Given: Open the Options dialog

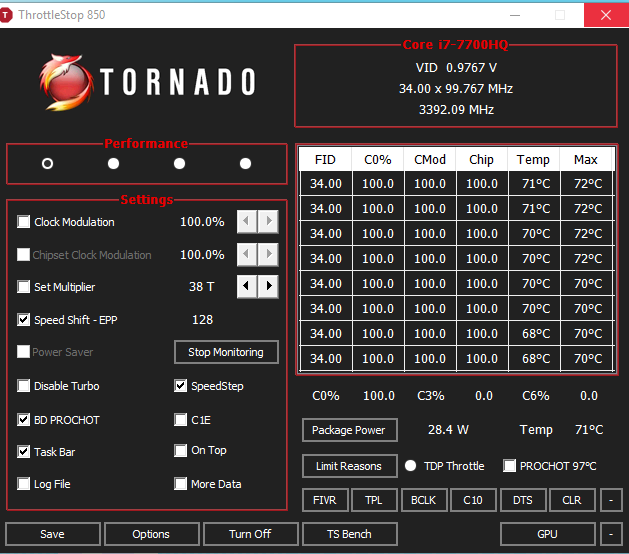Looking at the screenshot, I should point(152,534).
